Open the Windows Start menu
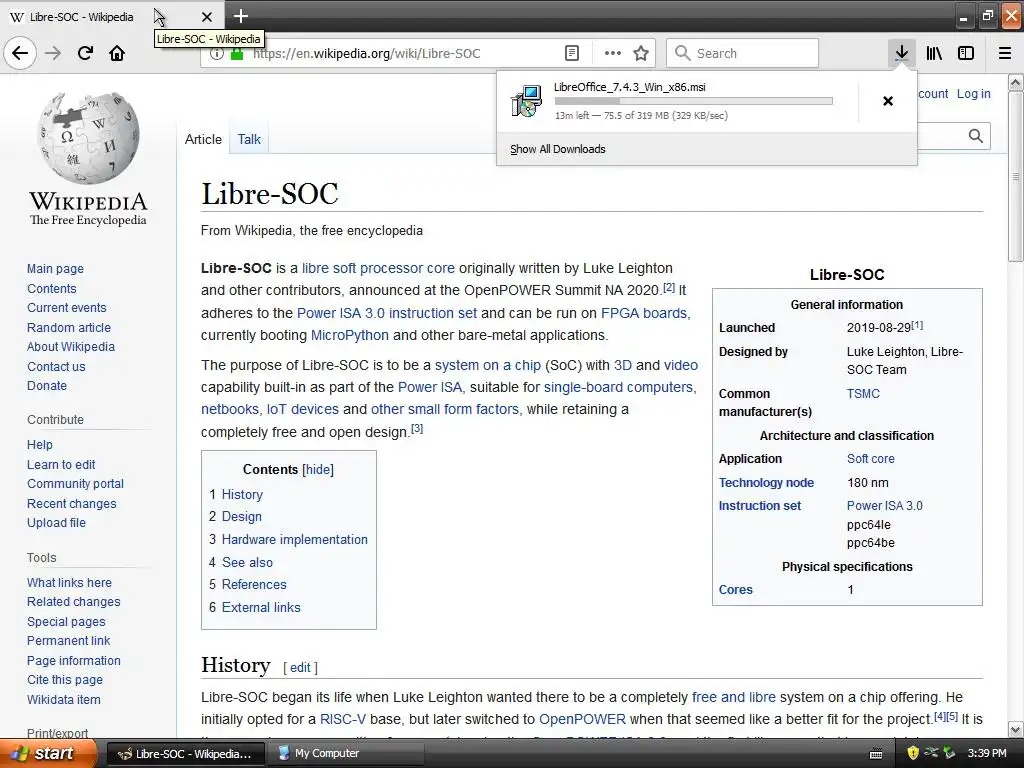Screen dimensions: 1024x768 tap(48, 753)
